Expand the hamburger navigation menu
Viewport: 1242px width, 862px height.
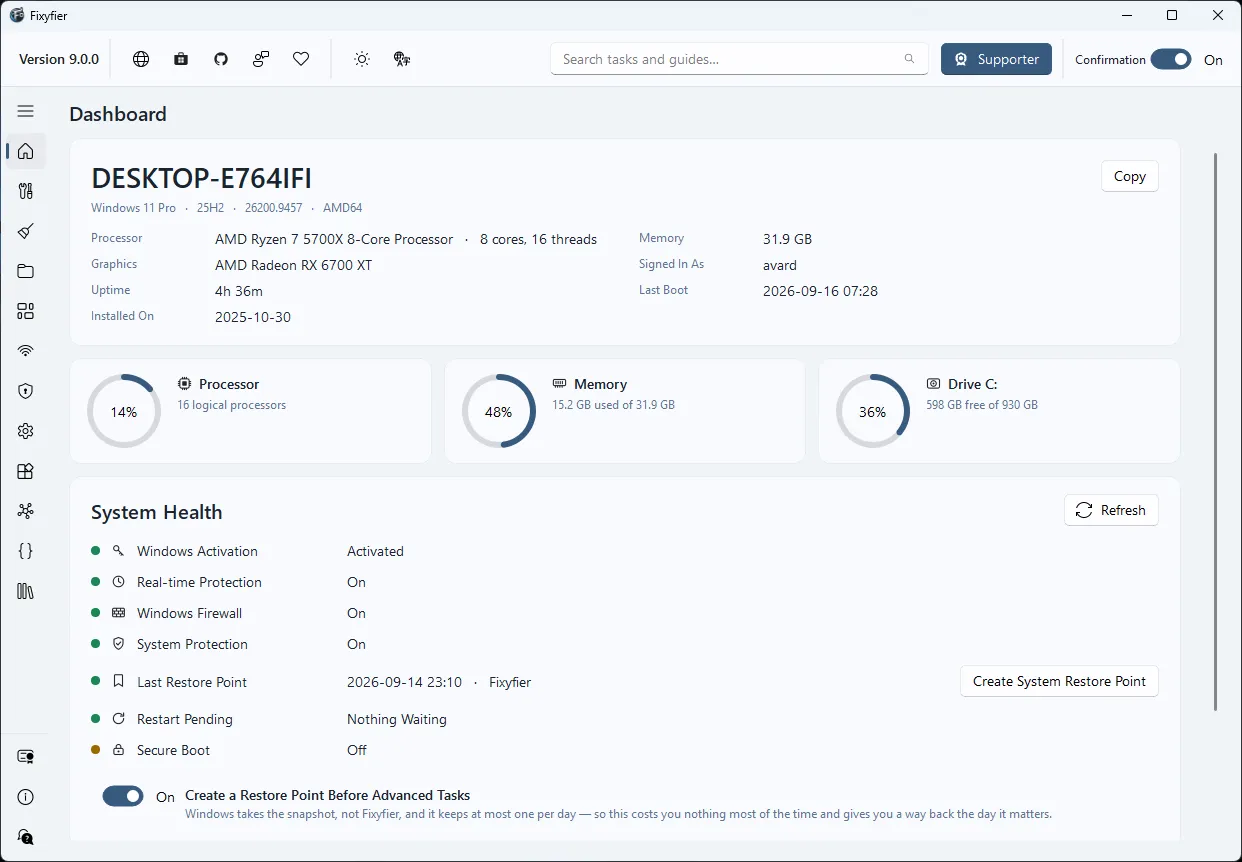tap(26, 111)
